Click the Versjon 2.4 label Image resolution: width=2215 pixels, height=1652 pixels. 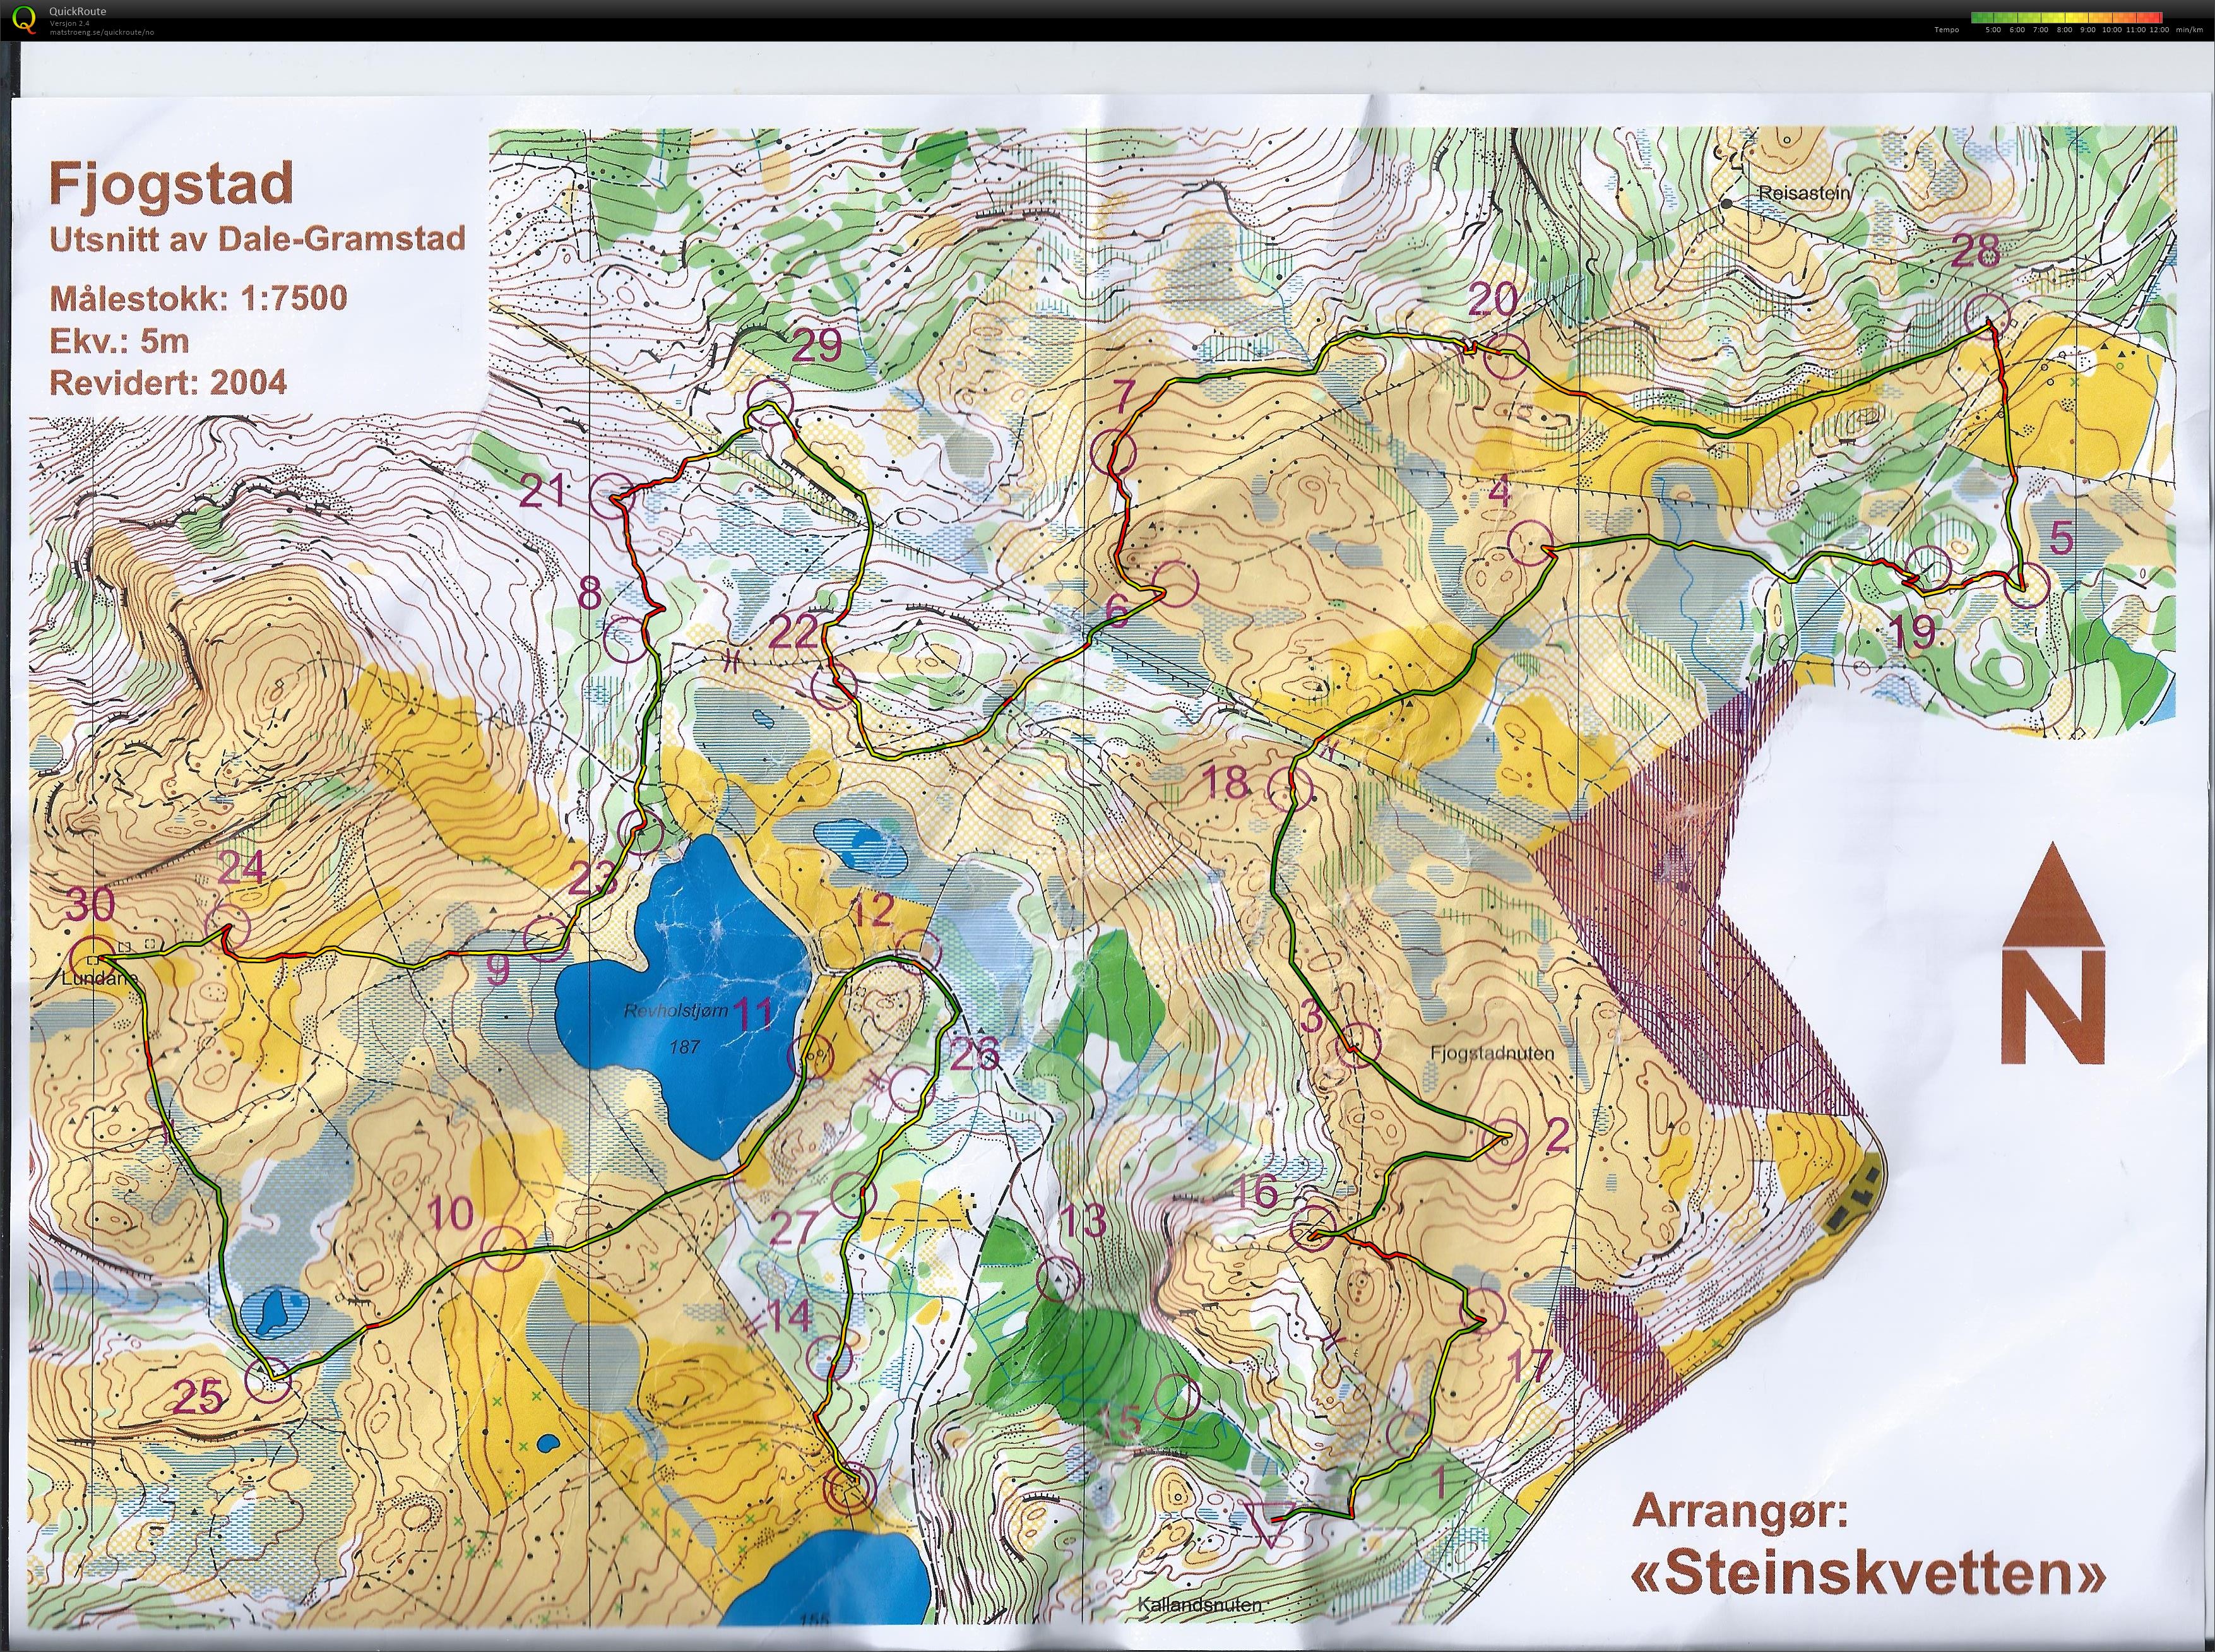point(70,25)
